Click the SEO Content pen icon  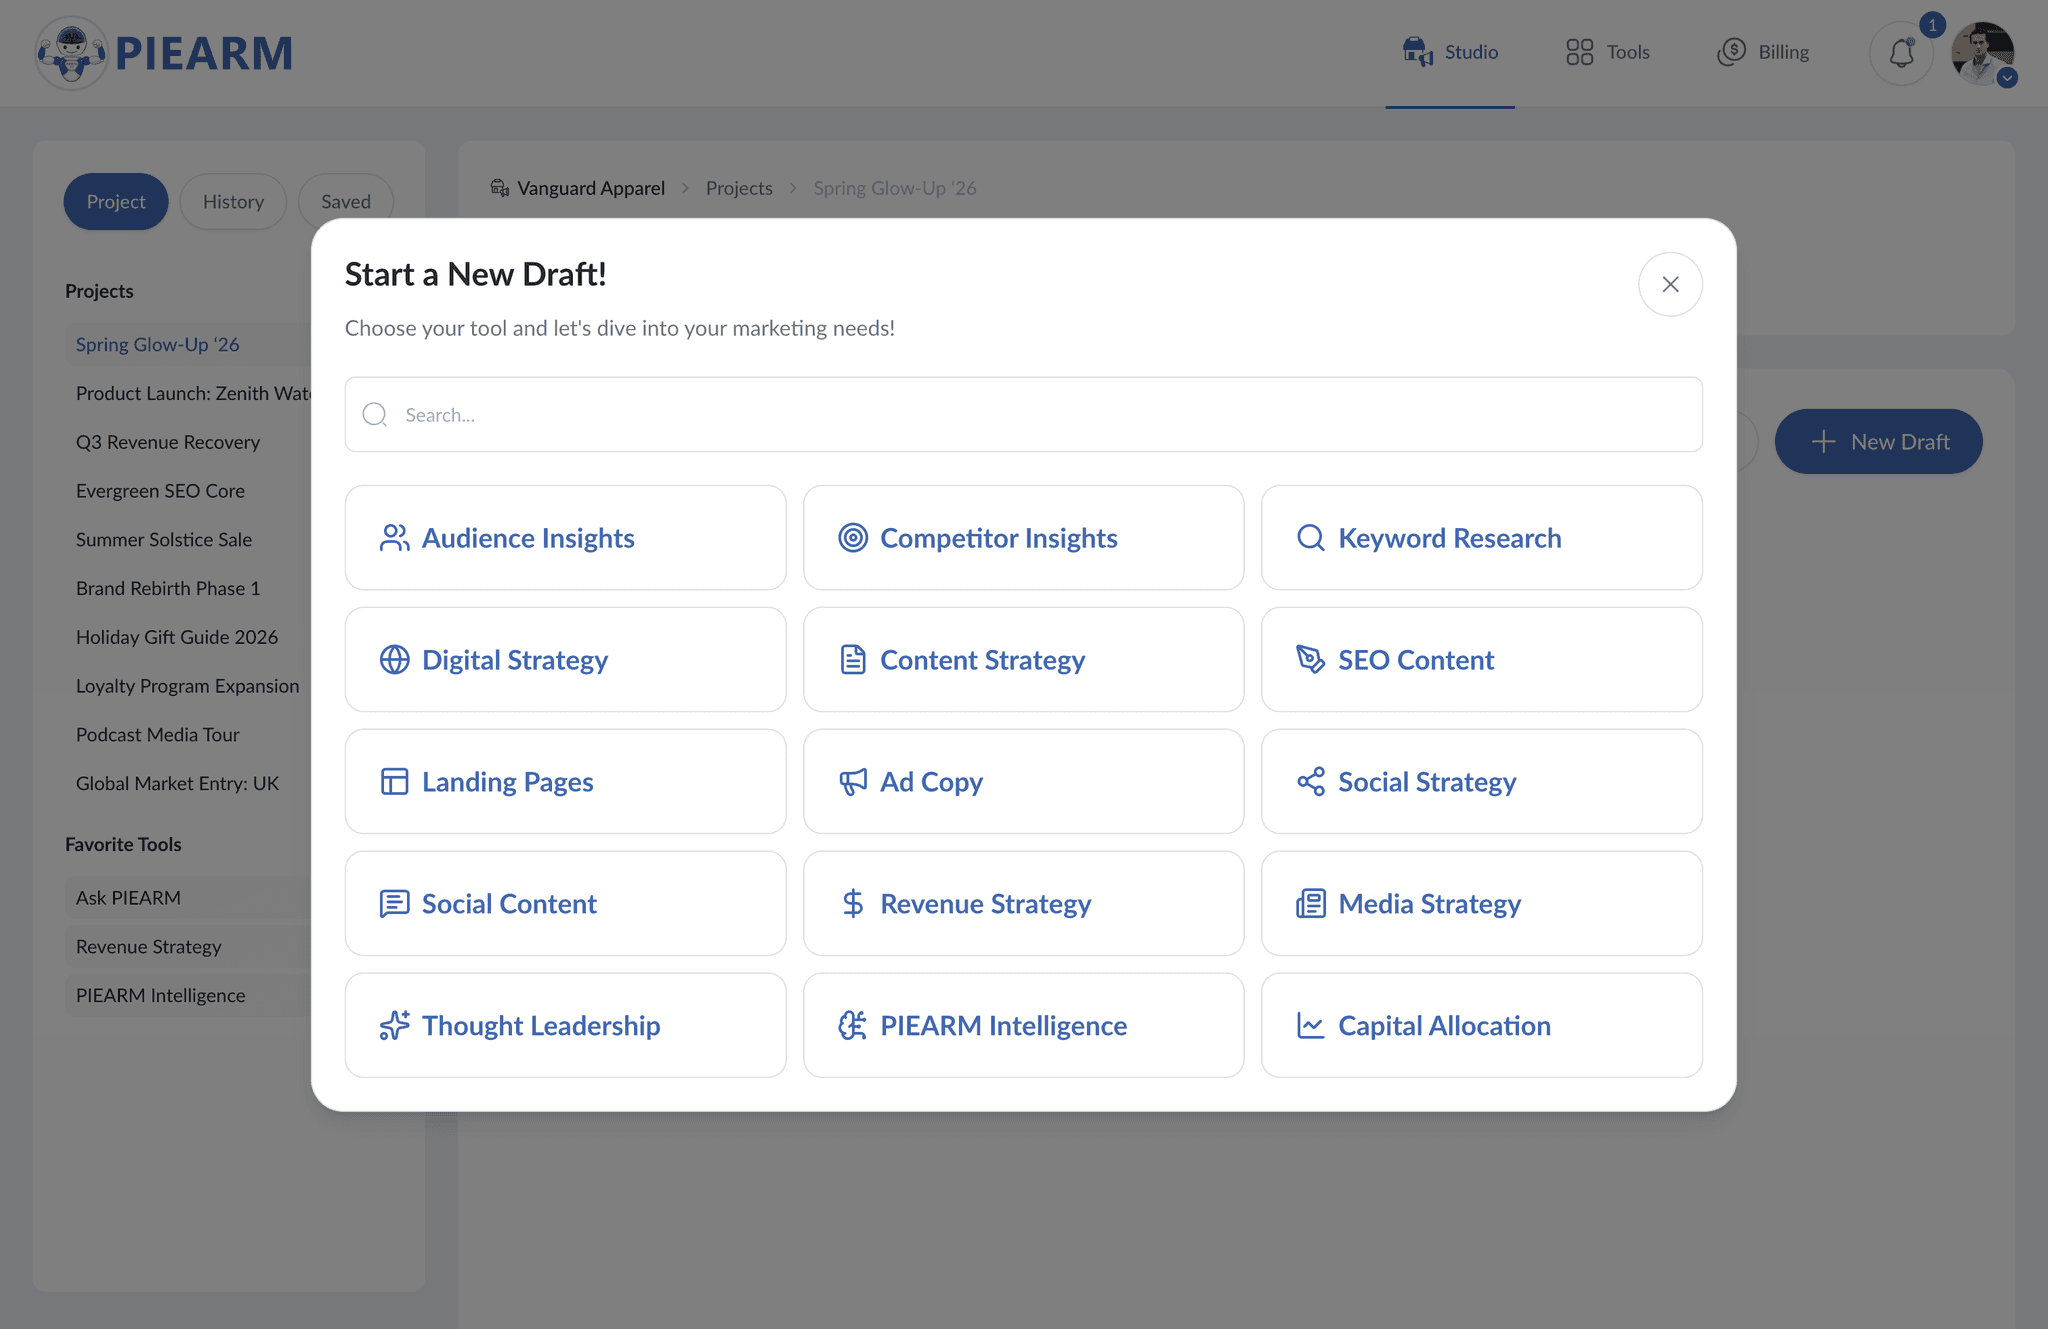(x=1311, y=660)
